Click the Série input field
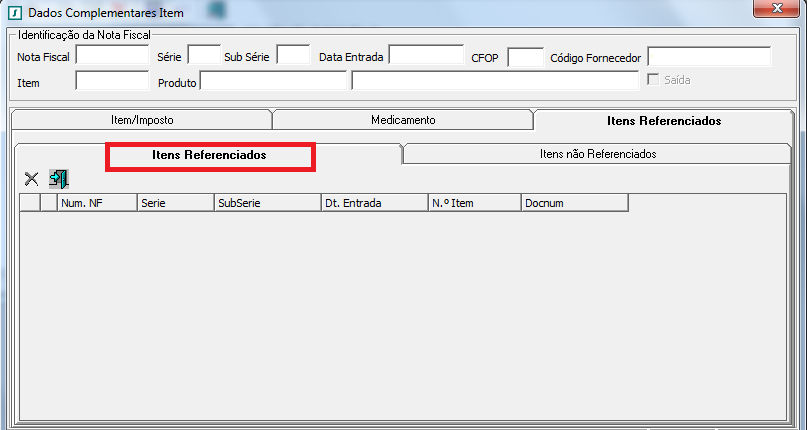The width and height of the screenshot is (807, 430). 204,55
